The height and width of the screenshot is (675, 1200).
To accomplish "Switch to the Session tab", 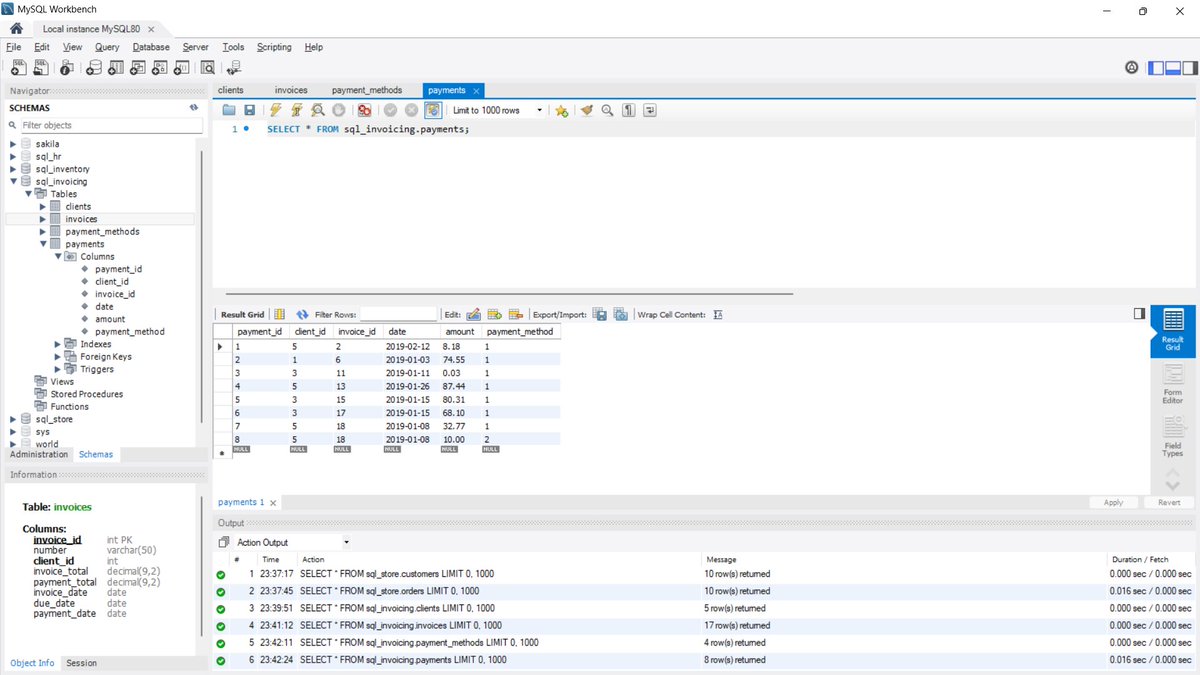I will [81, 663].
